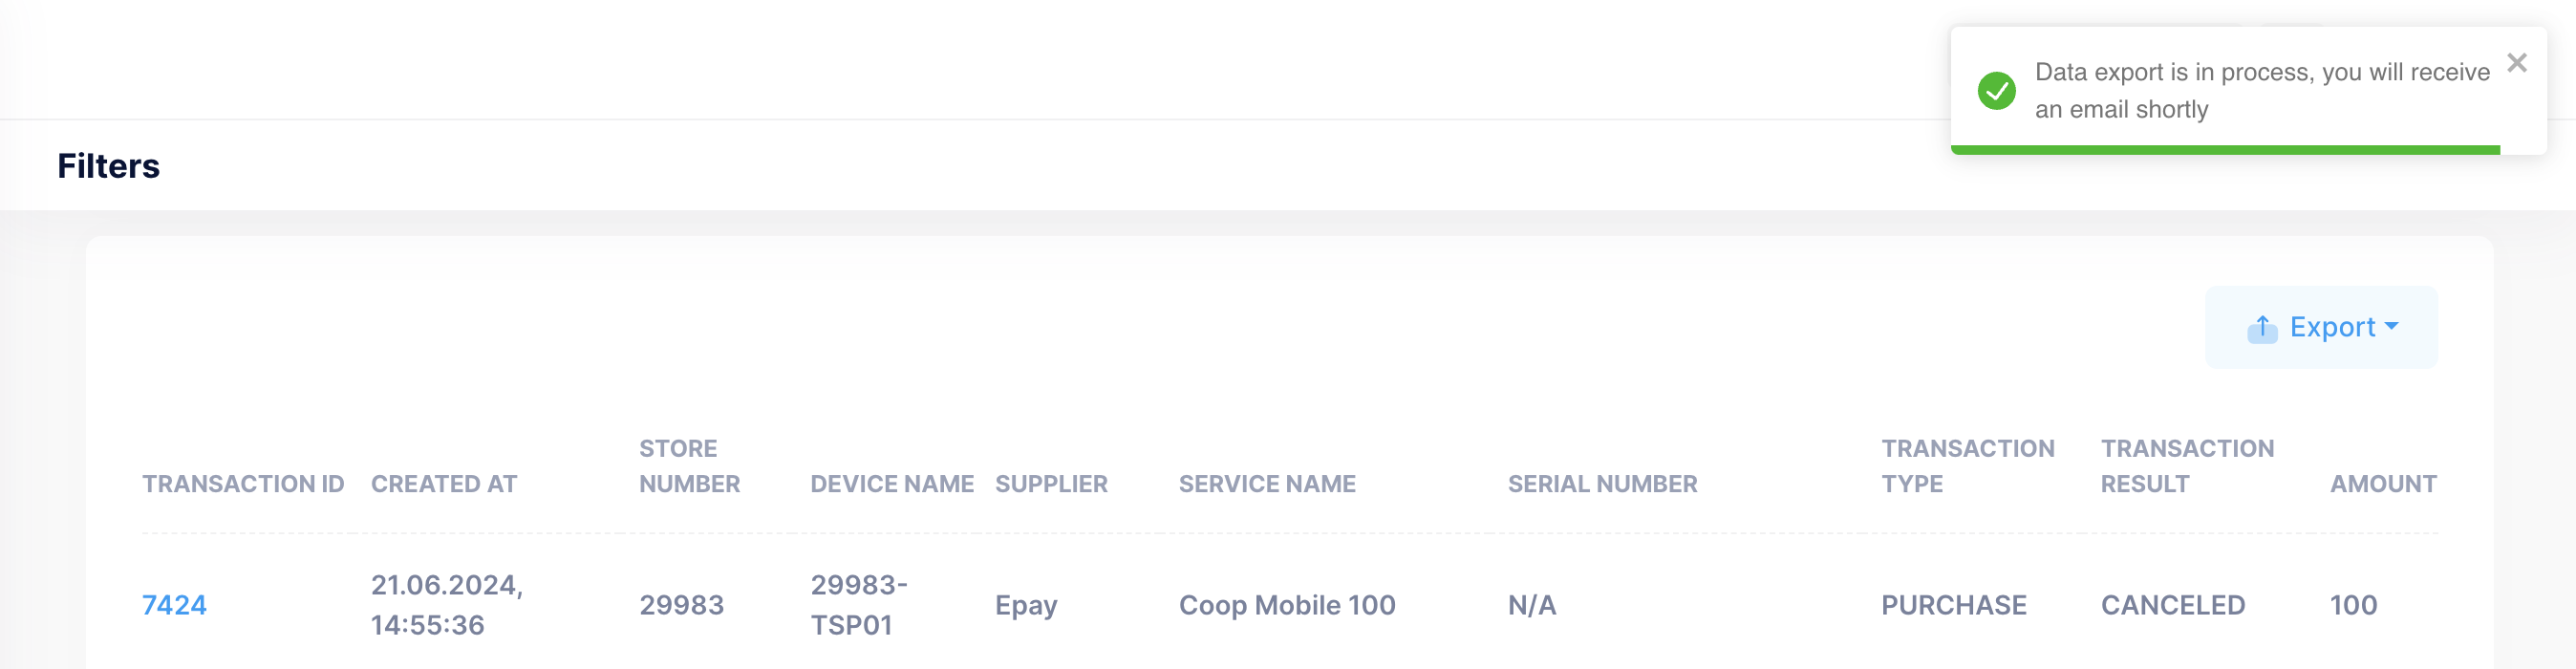The width and height of the screenshot is (2576, 669).
Task: Expand the Filters section
Action: coord(108,166)
